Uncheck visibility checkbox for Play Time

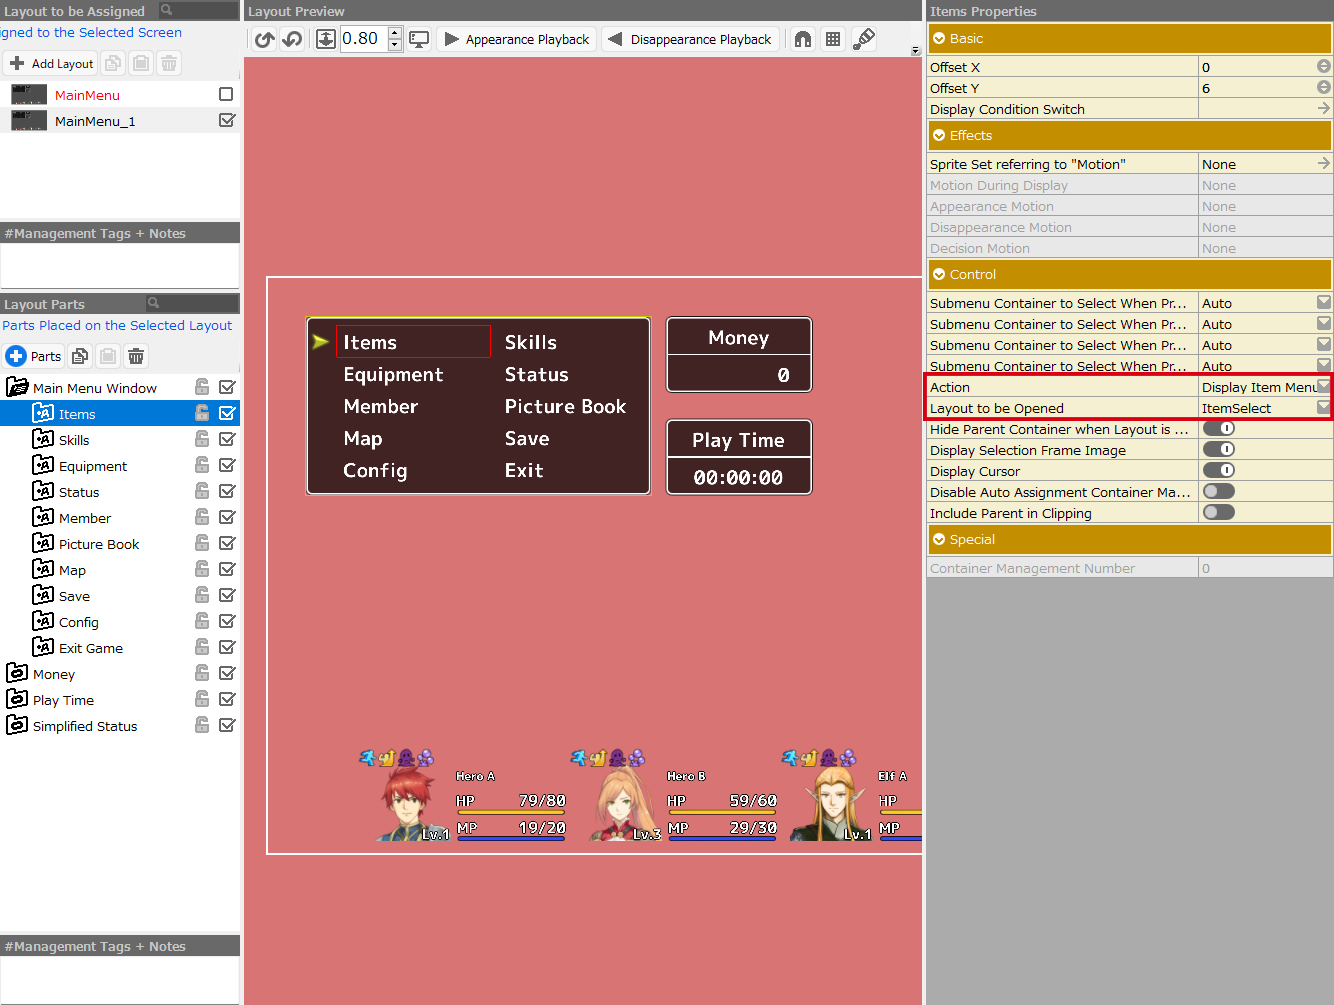click(x=227, y=699)
